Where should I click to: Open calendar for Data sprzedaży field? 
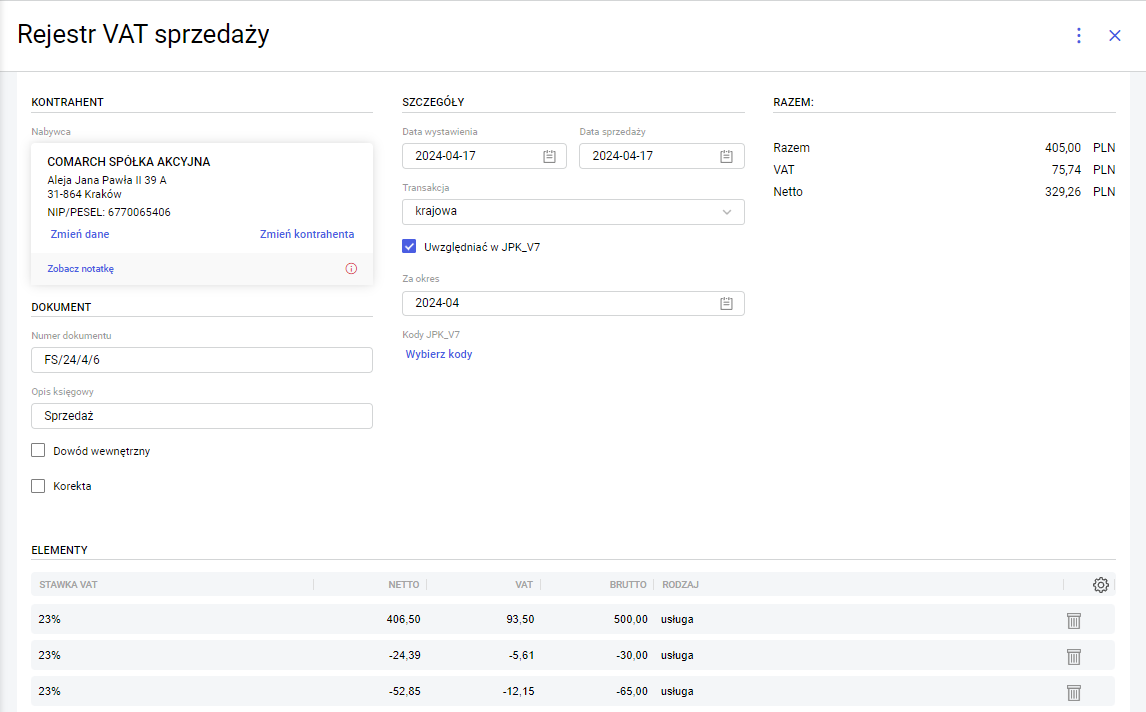(x=727, y=156)
